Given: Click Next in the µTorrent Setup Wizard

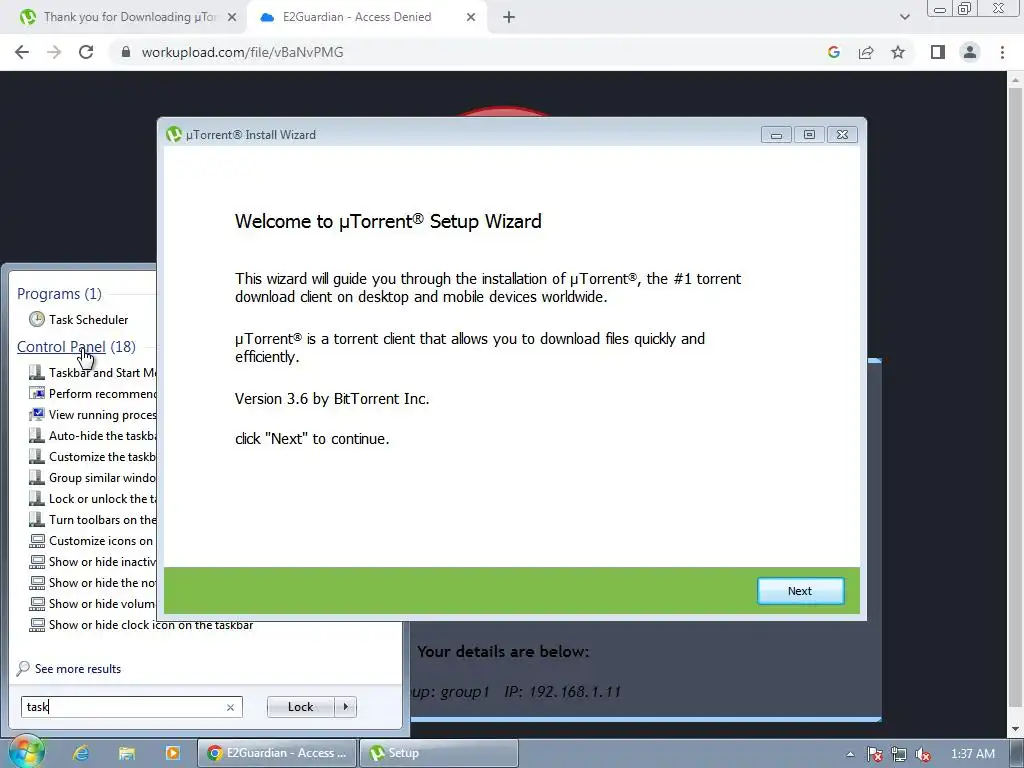Looking at the screenshot, I should click(x=800, y=591).
